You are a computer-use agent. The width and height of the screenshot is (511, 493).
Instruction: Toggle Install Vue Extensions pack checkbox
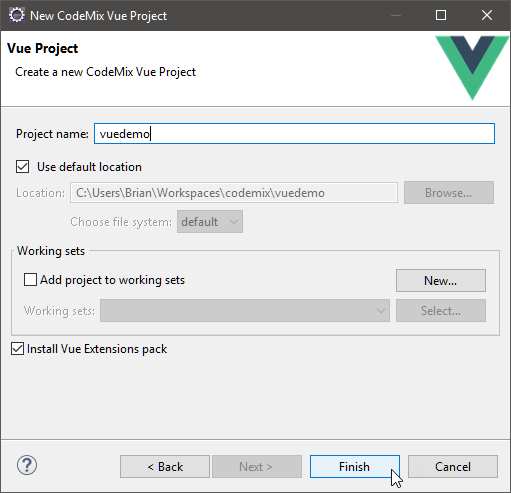pos(17,349)
